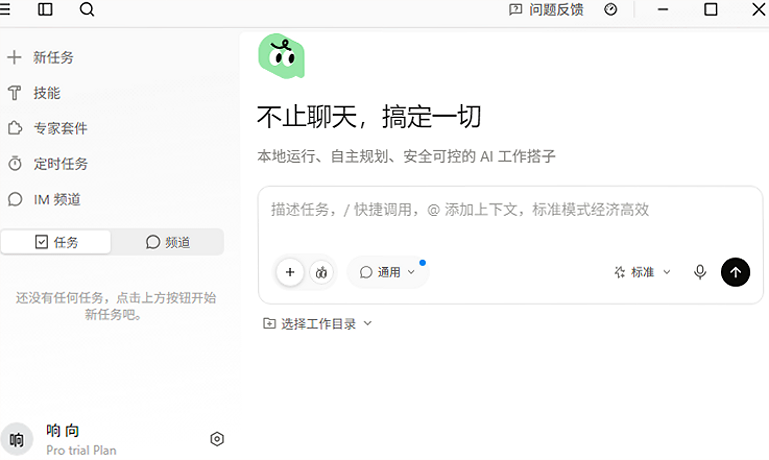Image resolution: width=769 pixels, height=460 pixels.
Task: Click the user avatar 响
Action: pos(17,439)
